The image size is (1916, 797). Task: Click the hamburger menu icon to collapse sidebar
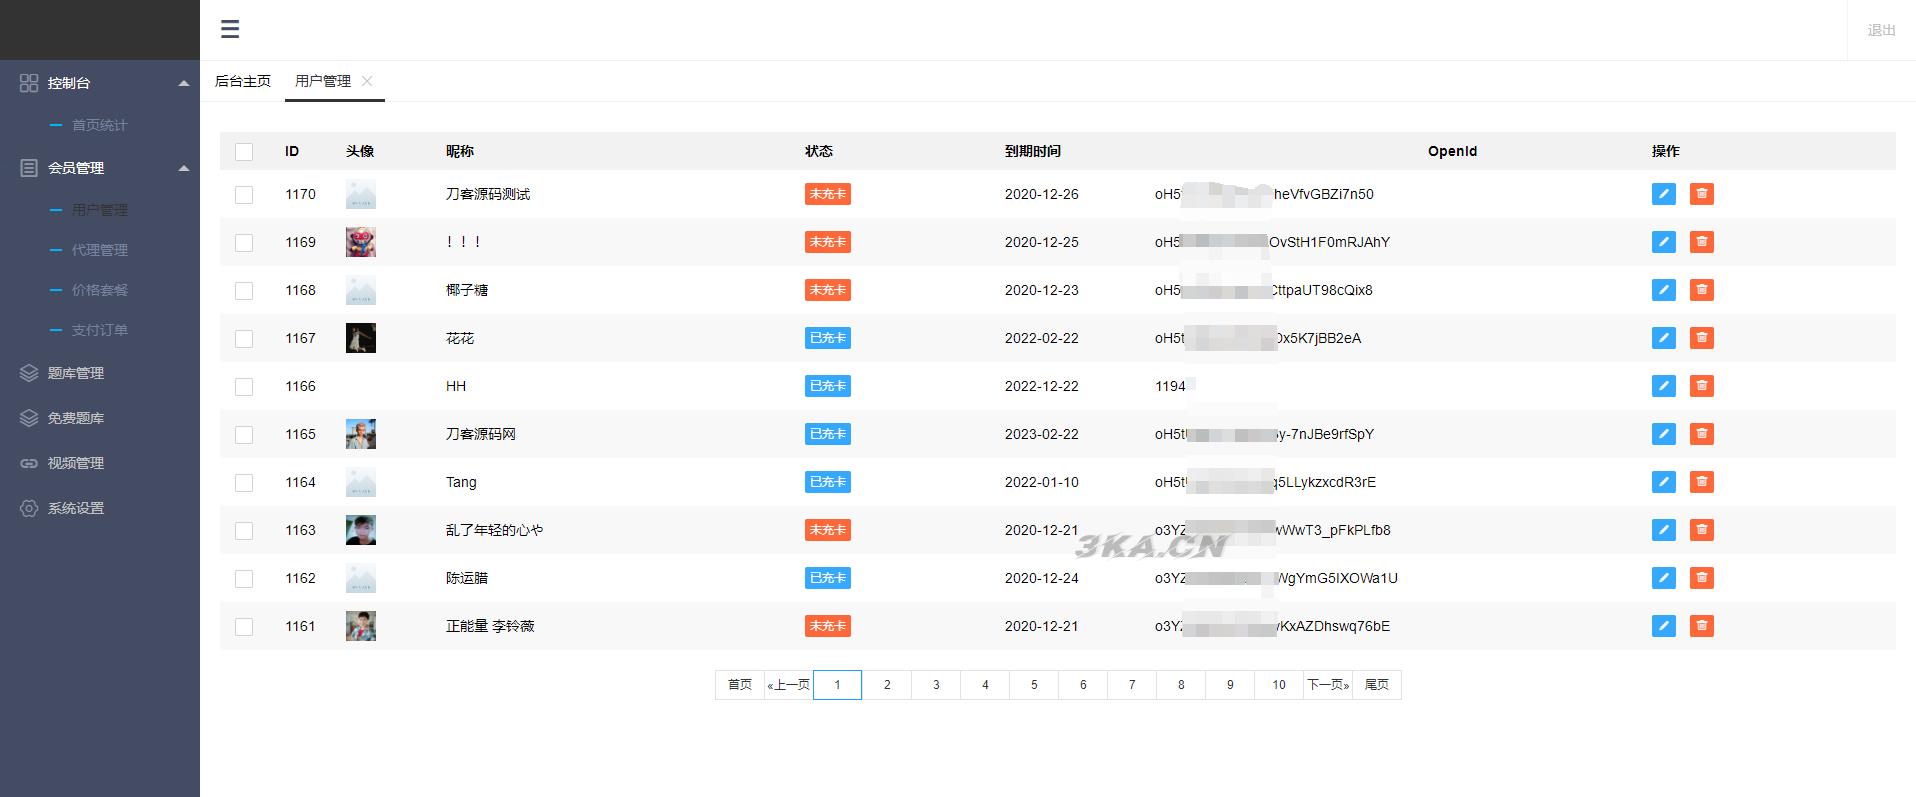(x=230, y=29)
